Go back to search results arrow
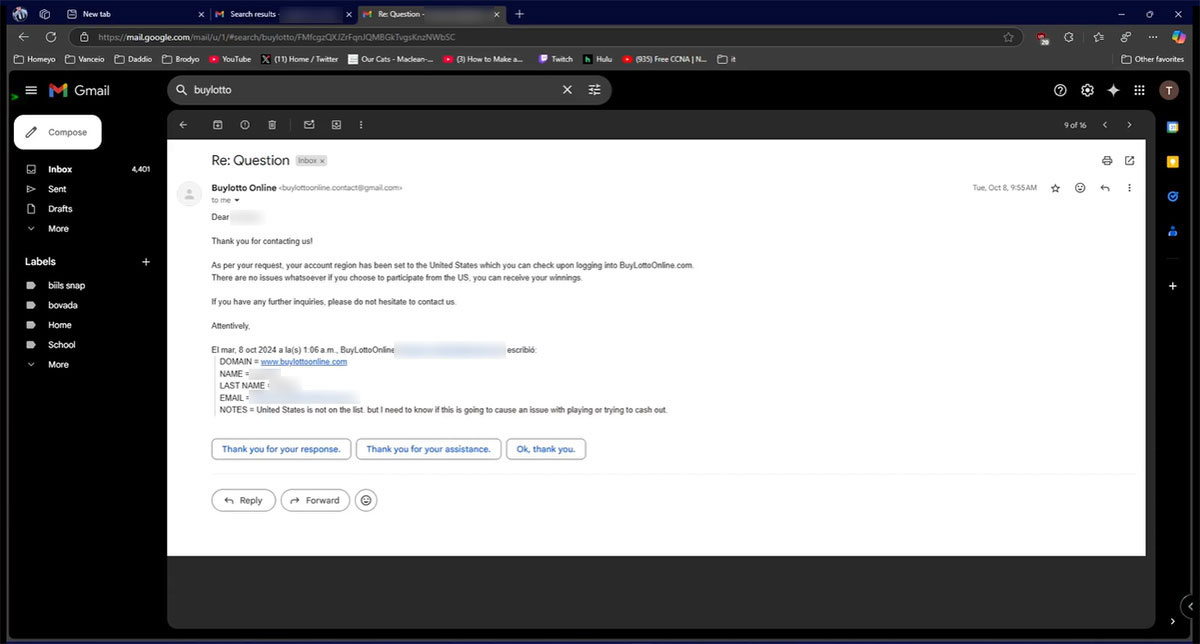Viewport: 1200px width, 644px height. pos(183,125)
